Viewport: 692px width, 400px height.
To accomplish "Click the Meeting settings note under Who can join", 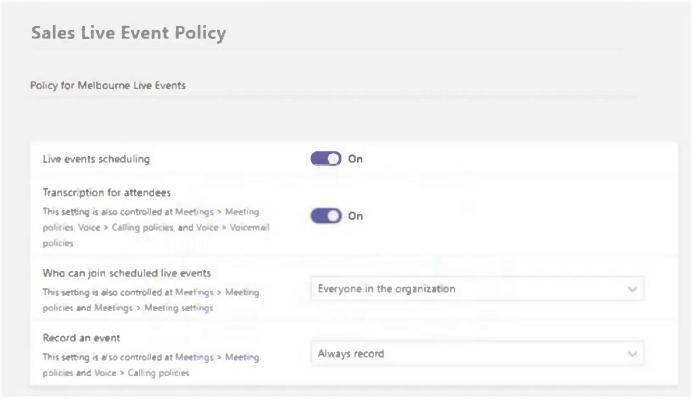I will (178, 307).
